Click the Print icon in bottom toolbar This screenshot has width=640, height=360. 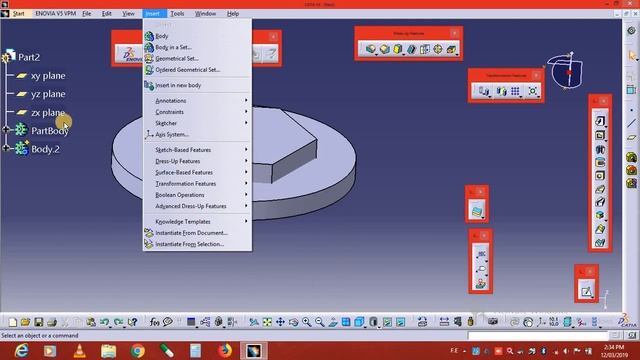[x=51, y=322]
